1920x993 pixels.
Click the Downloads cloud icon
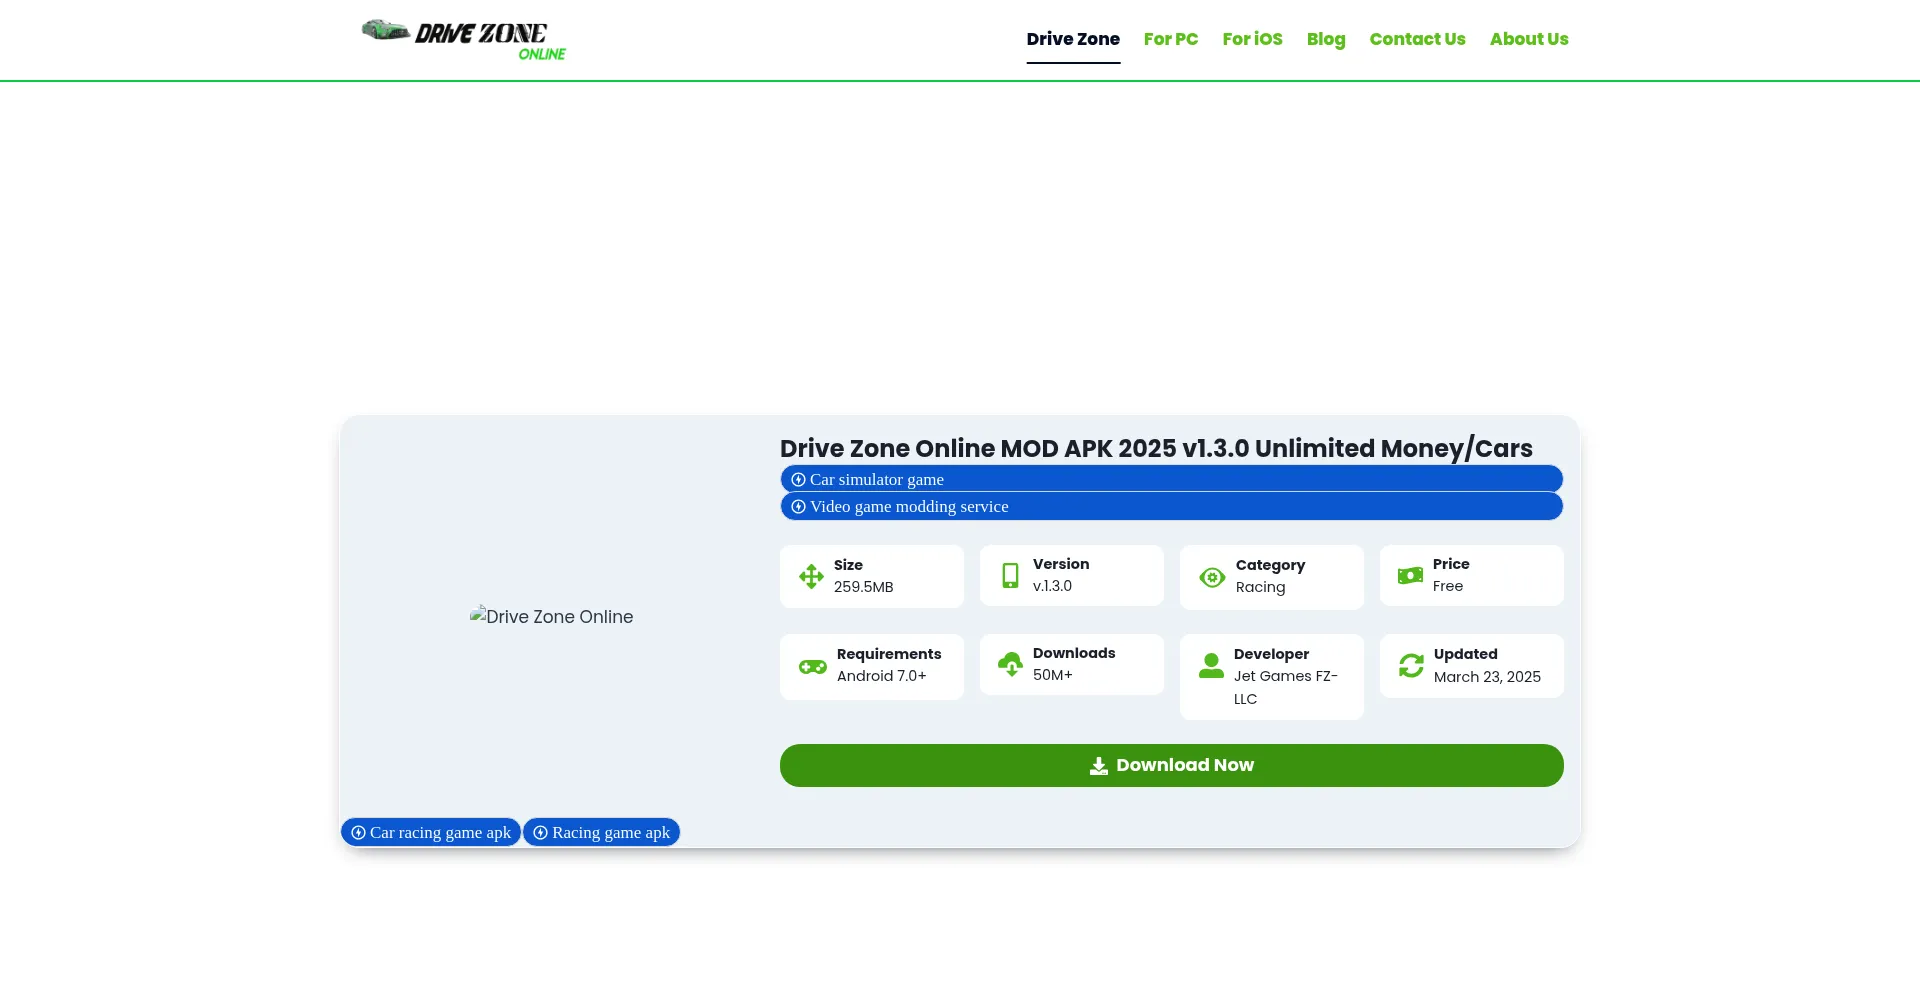tap(1010, 664)
